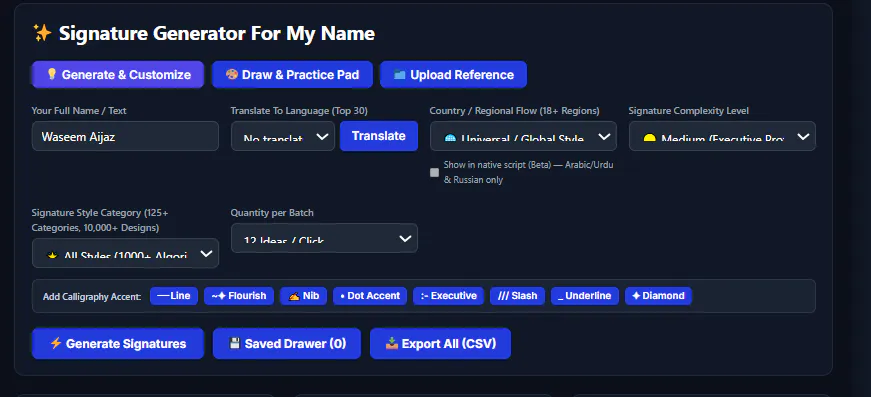Viewport: 871px width, 397px height.
Task: Click the folder icon on Upload Reference
Action: click(399, 74)
